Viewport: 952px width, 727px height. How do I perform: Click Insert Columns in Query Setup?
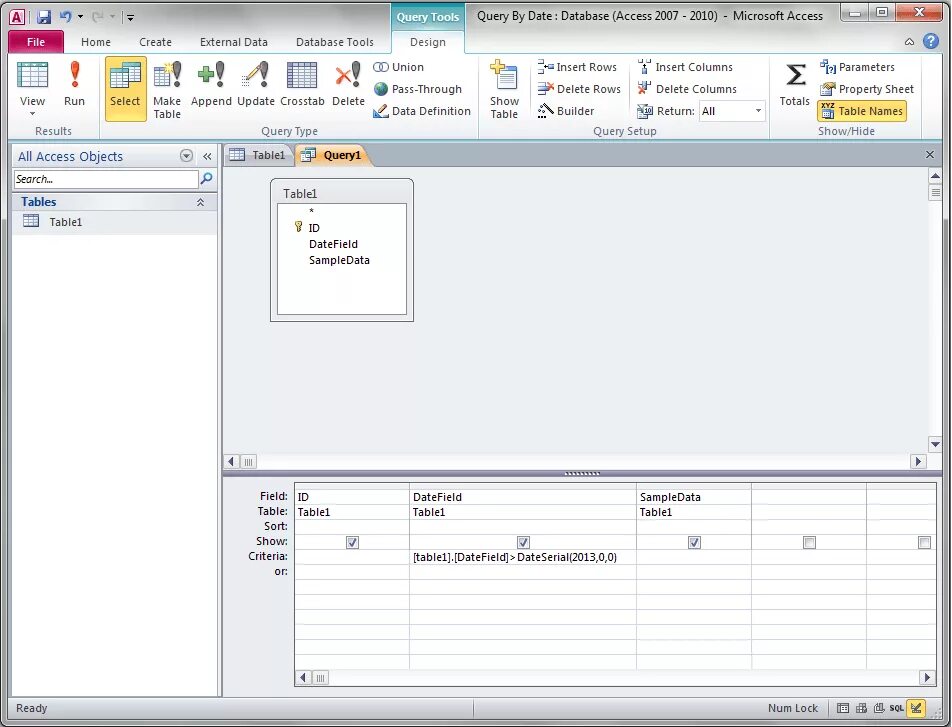click(695, 67)
